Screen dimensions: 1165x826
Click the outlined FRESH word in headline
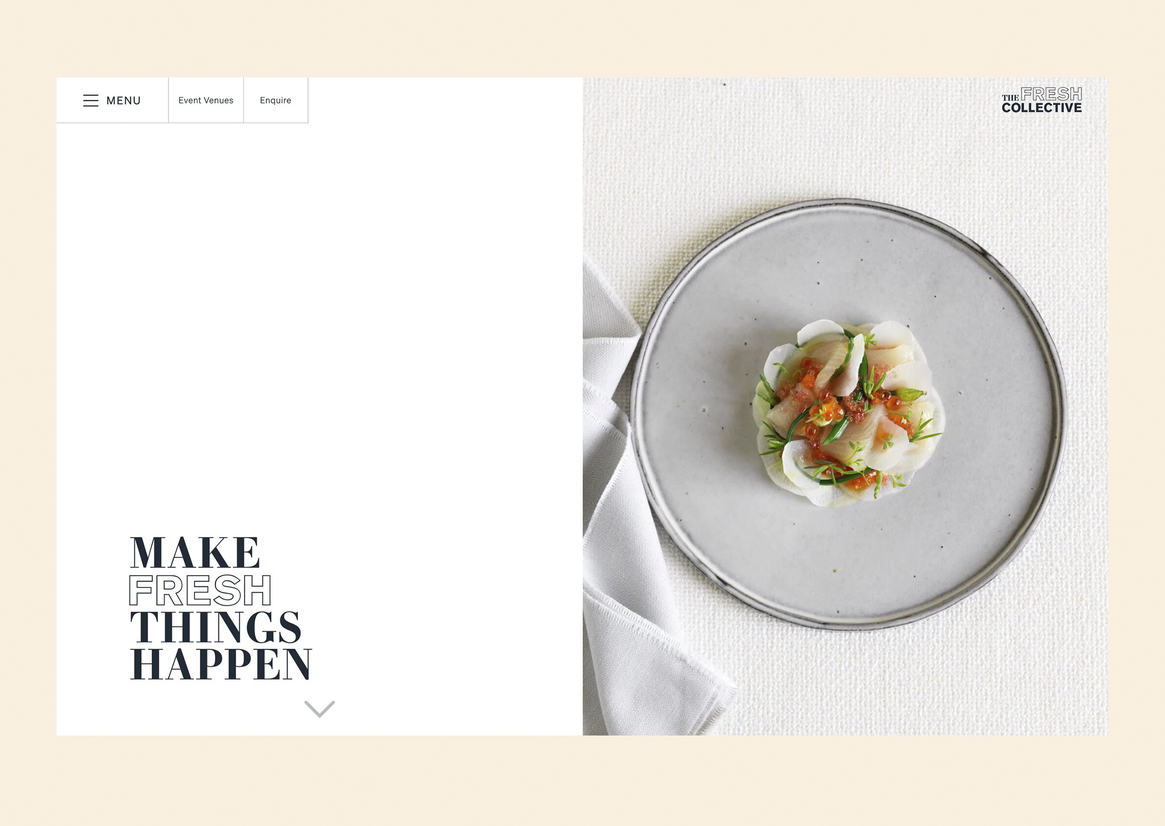[200, 591]
